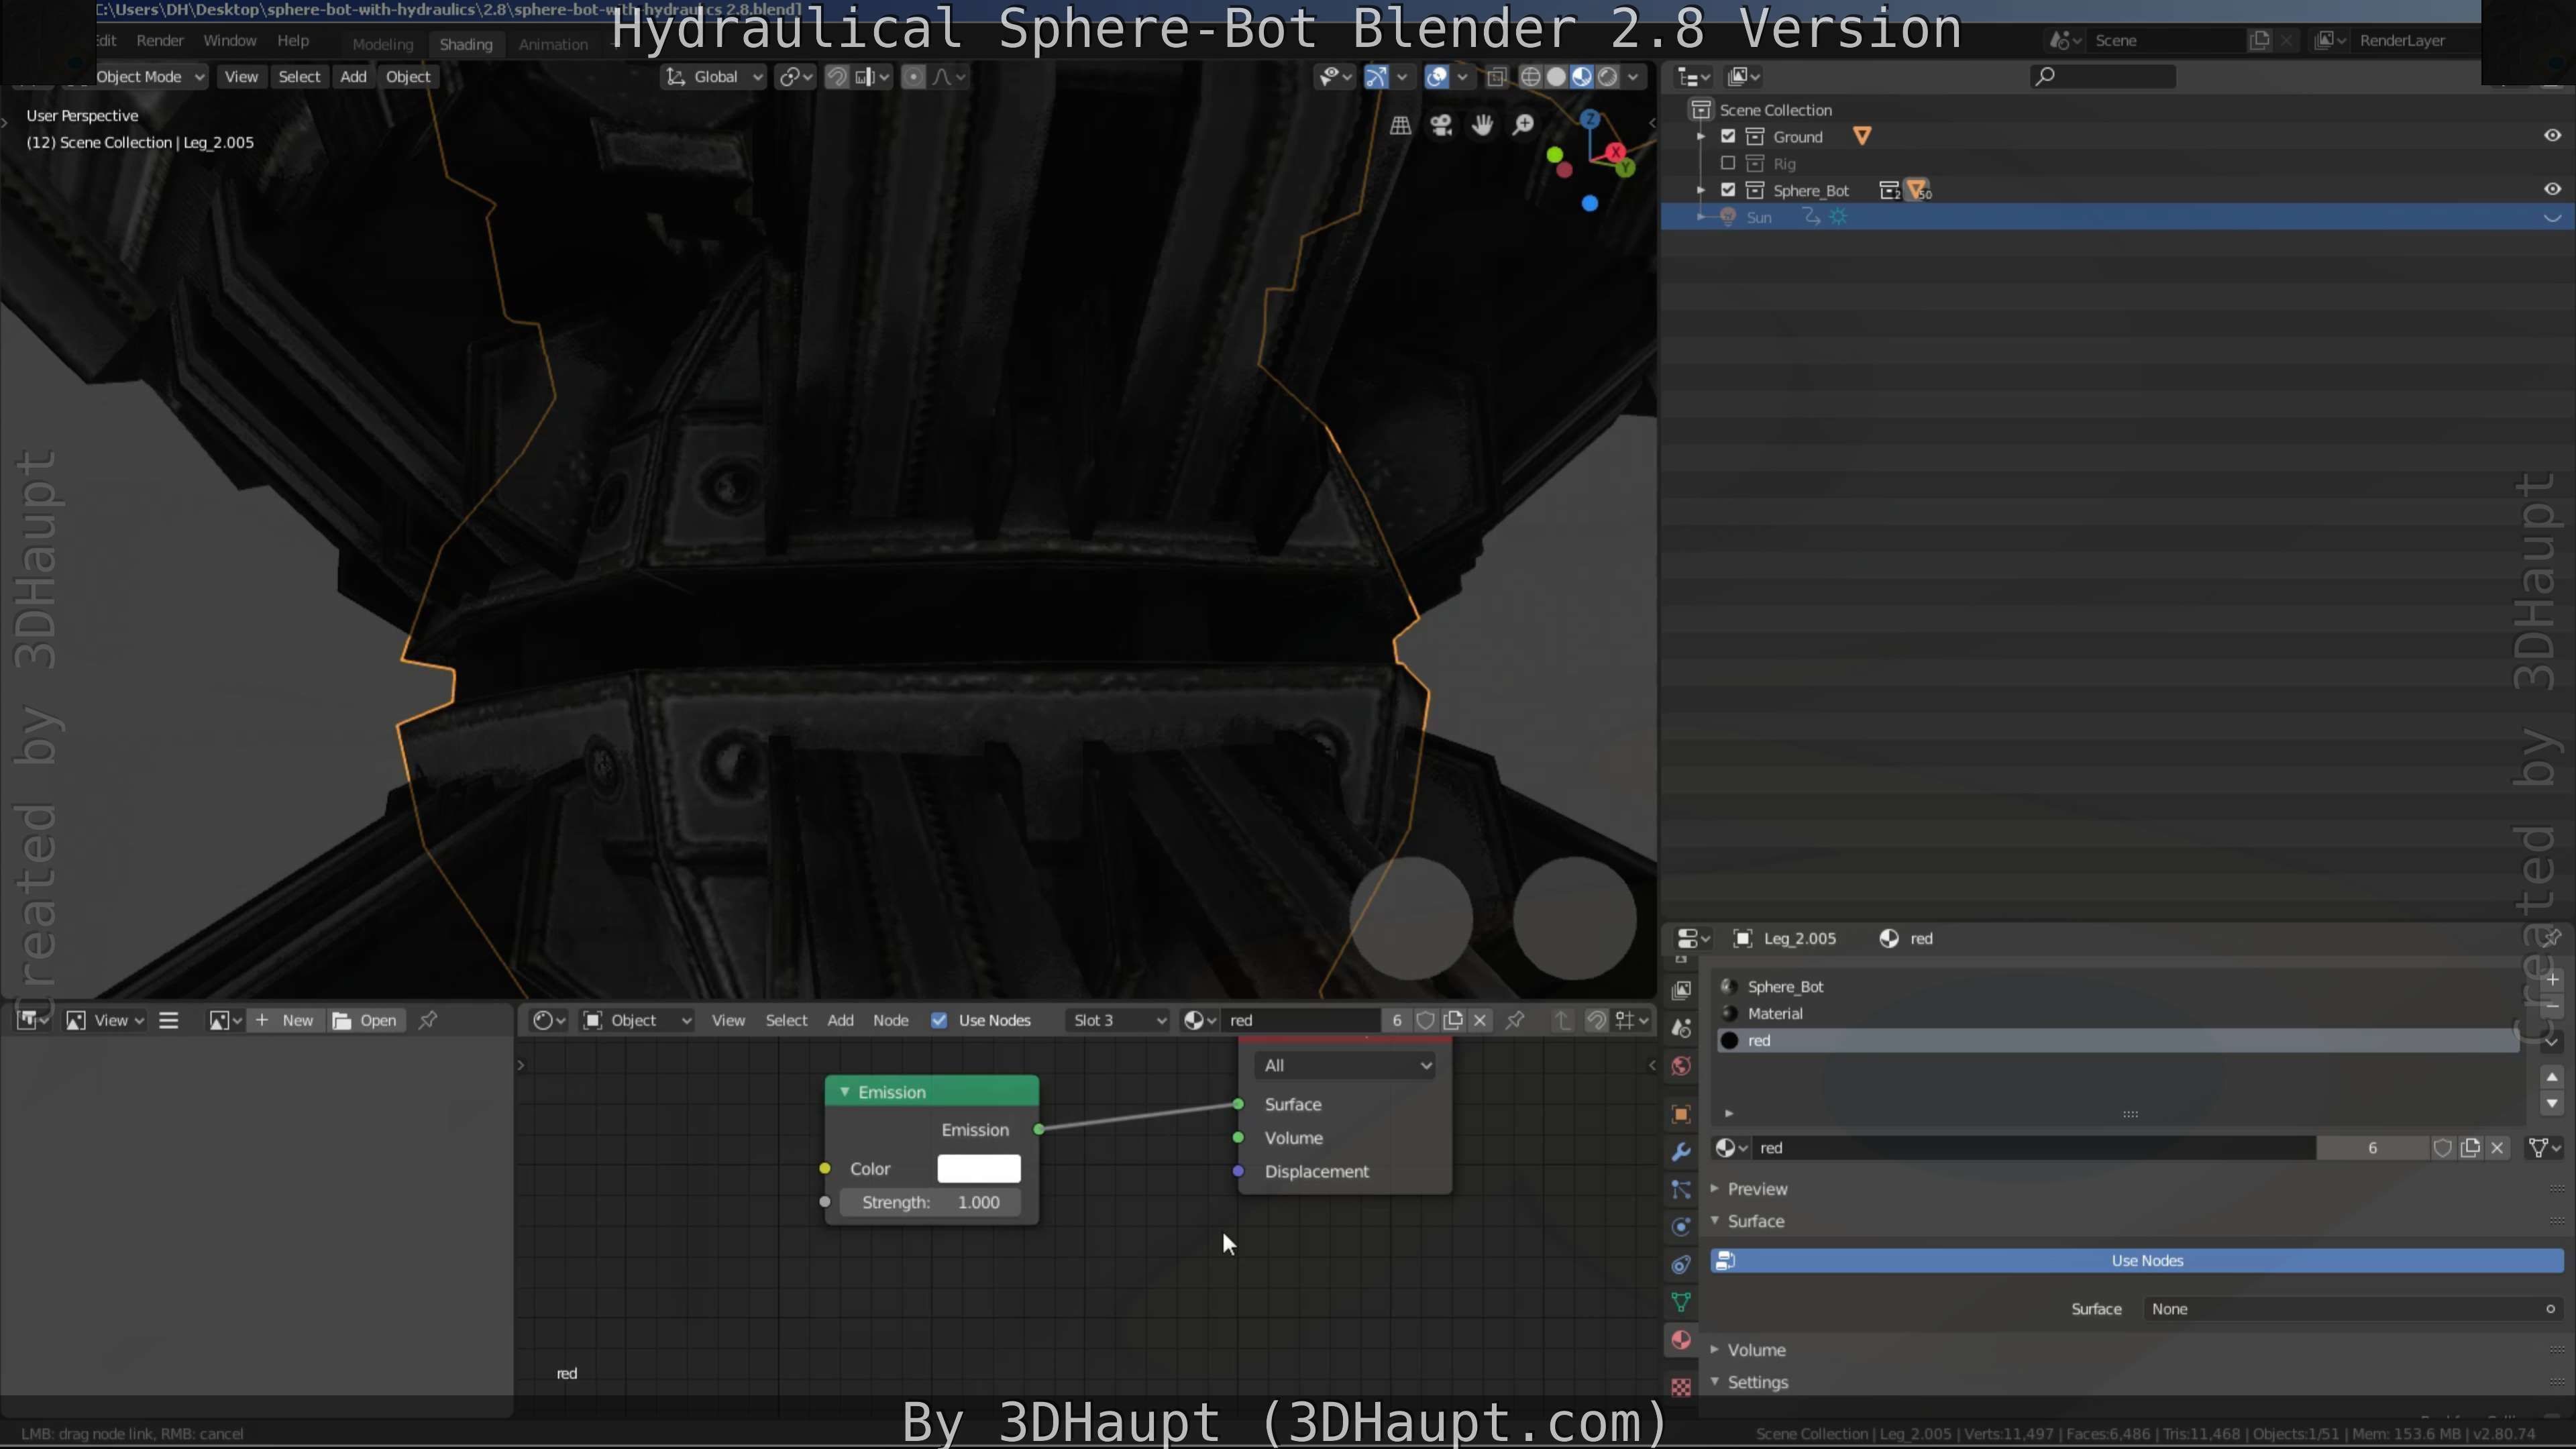Open the node editor Node menu
The width and height of the screenshot is (2576, 1449).
890,1020
